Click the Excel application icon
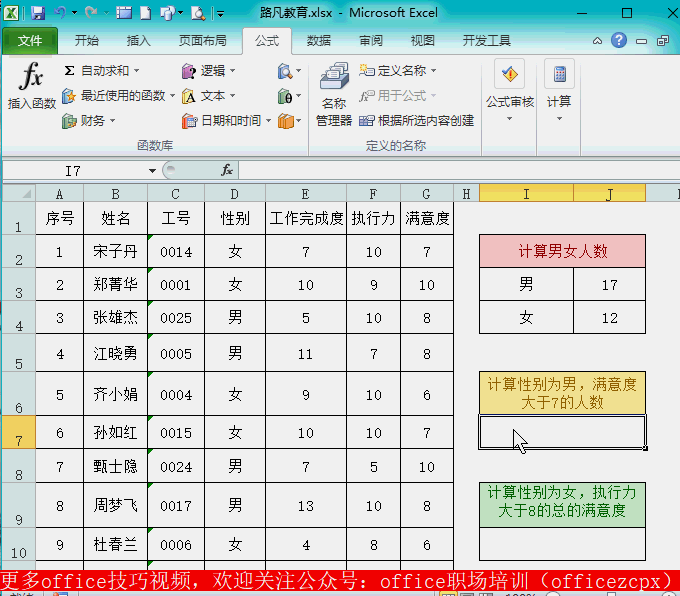This screenshot has height=596, width=680. pos(11,13)
